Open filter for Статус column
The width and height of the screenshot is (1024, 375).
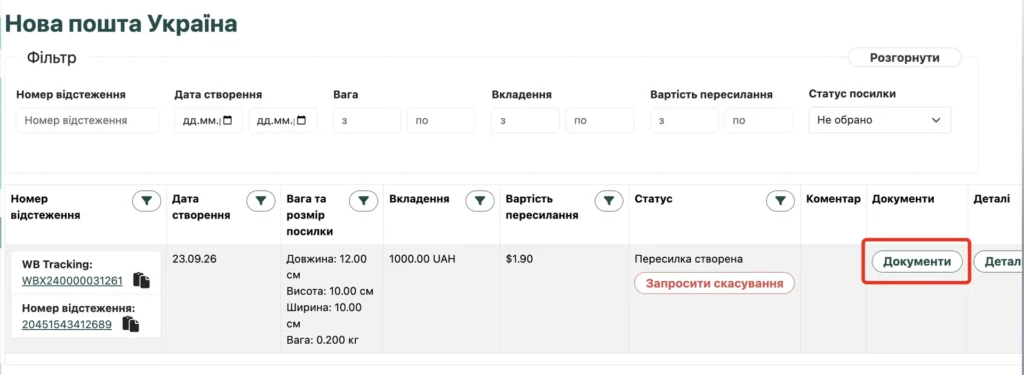780,202
